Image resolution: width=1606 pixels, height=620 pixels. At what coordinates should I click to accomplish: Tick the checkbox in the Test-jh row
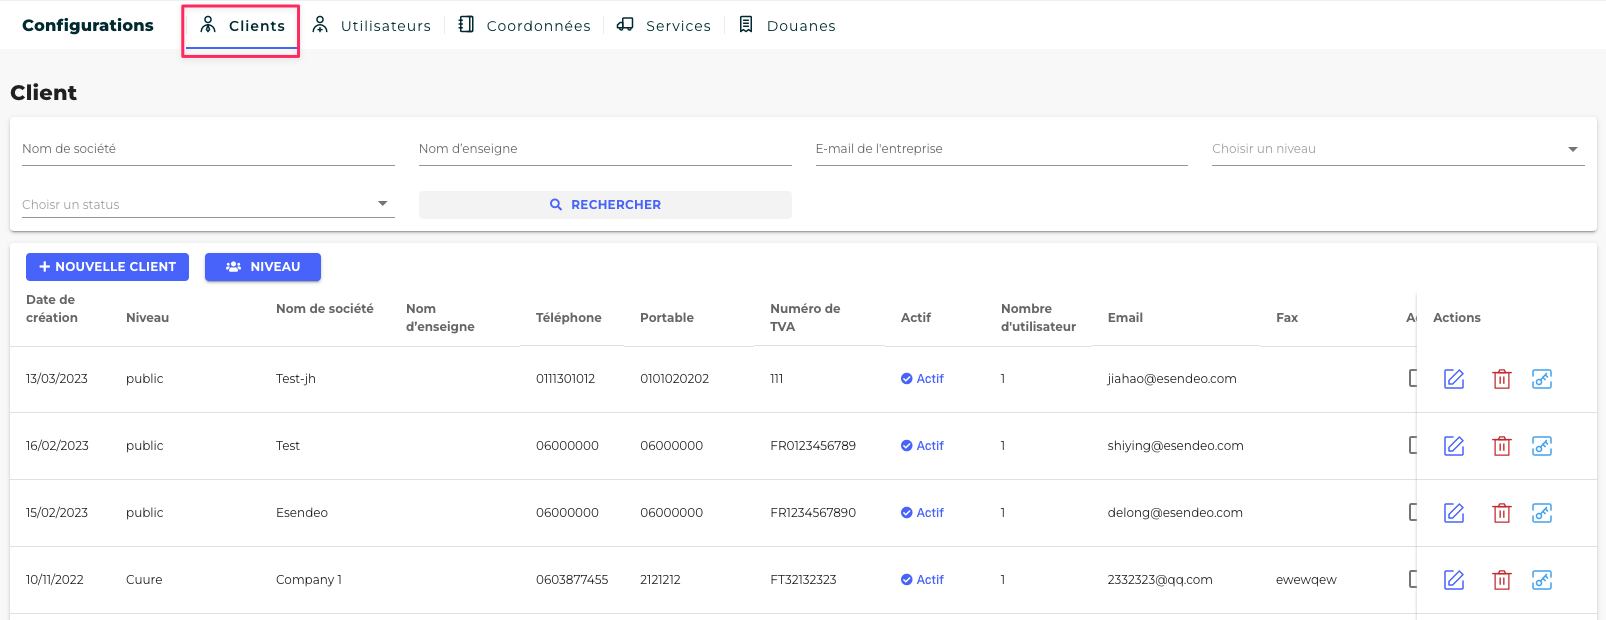pos(1412,378)
